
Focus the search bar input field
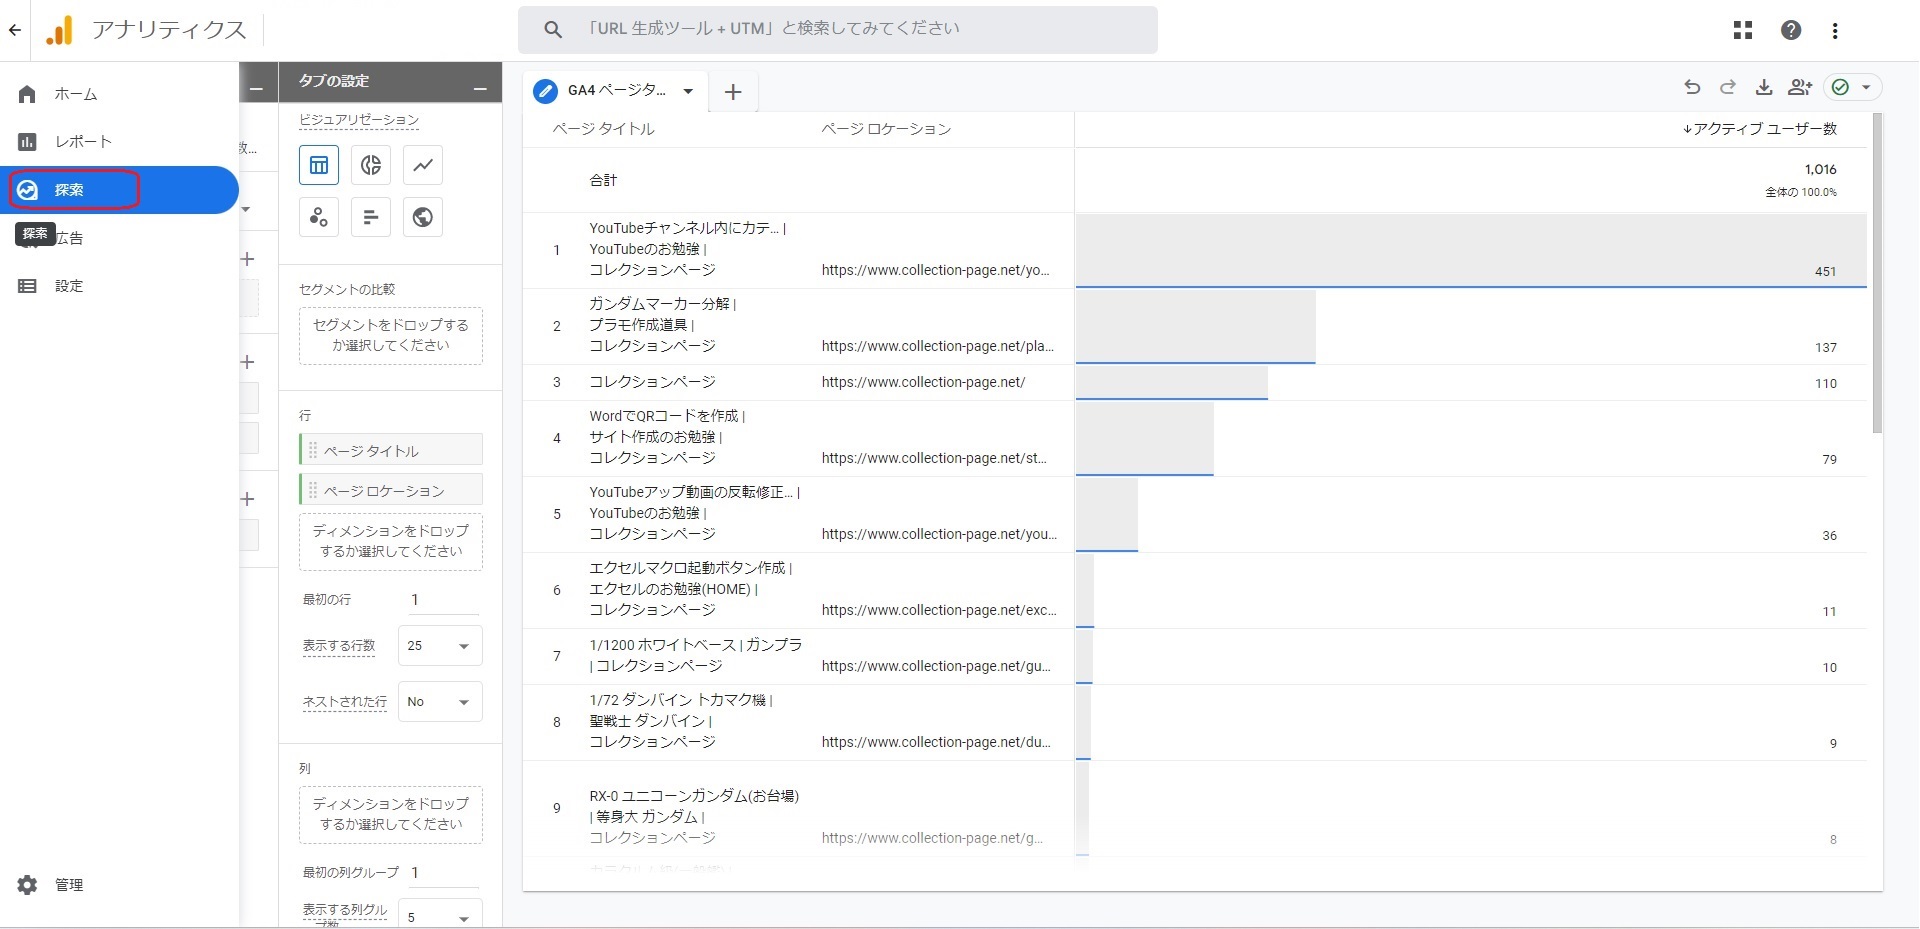click(x=837, y=29)
